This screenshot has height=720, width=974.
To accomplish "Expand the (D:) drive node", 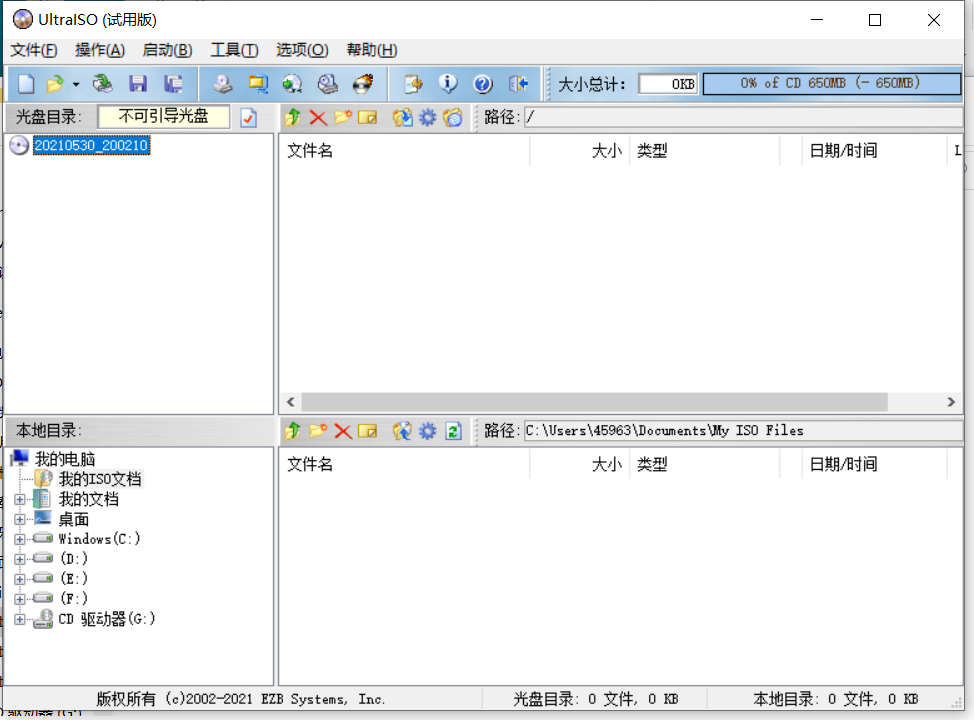I will pos(20,559).
